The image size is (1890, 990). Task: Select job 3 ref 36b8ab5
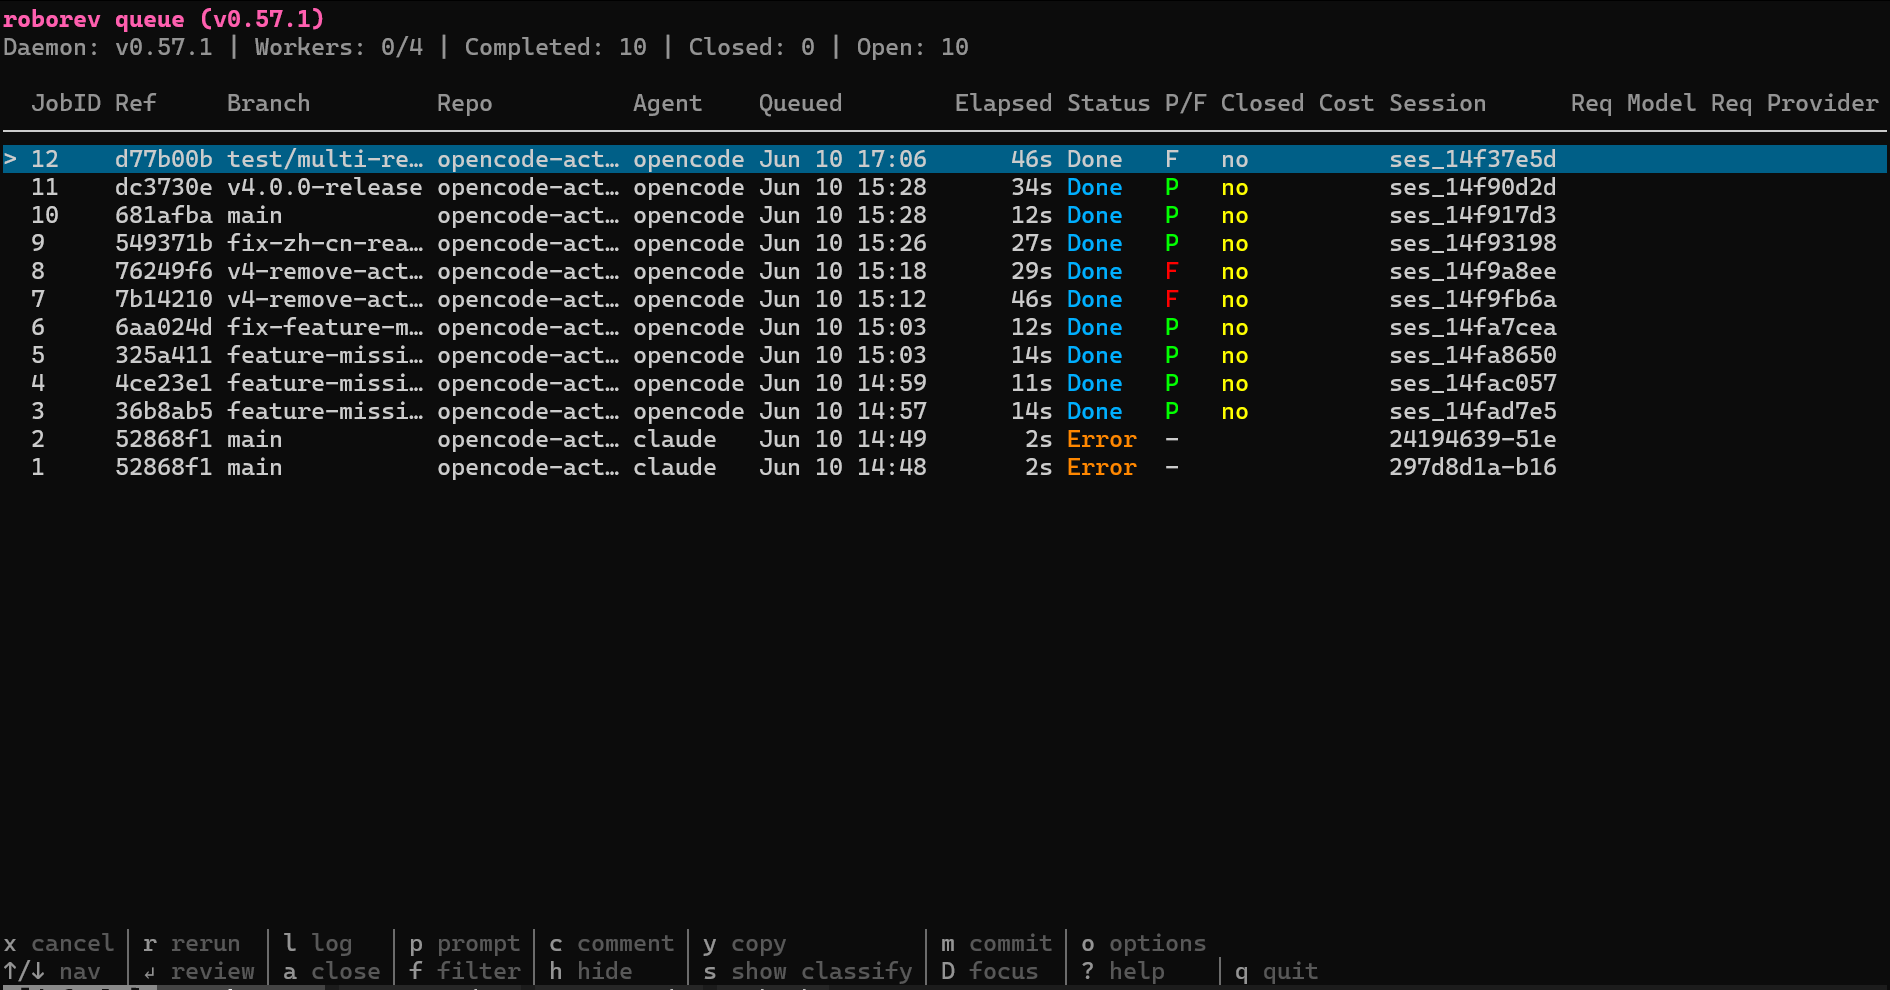tap(163, 411)
